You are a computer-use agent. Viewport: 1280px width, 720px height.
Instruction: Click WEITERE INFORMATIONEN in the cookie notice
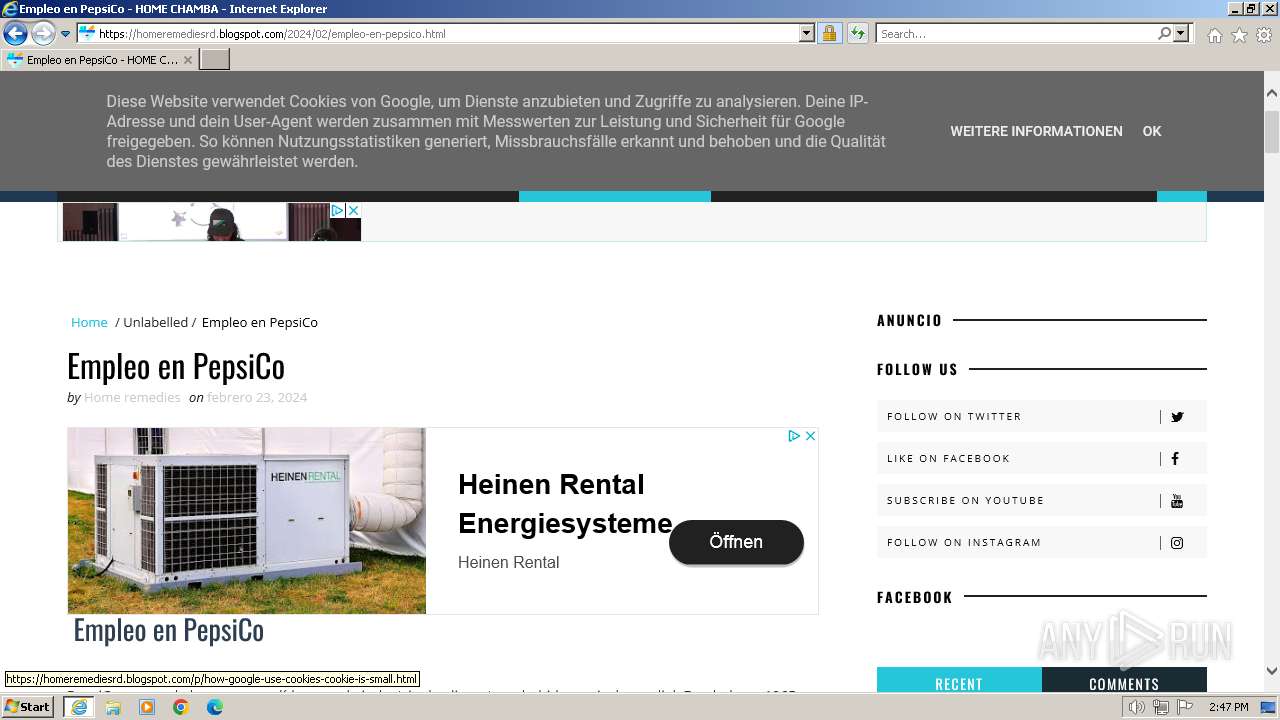1036,131
